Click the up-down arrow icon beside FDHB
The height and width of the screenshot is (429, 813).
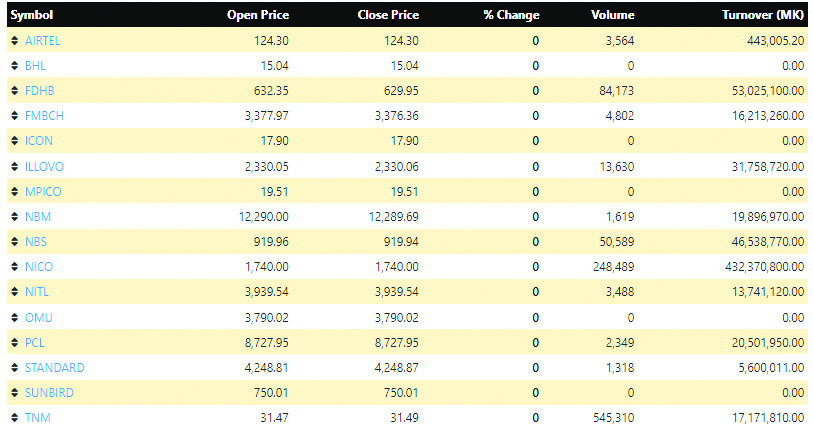click(14, 90)
